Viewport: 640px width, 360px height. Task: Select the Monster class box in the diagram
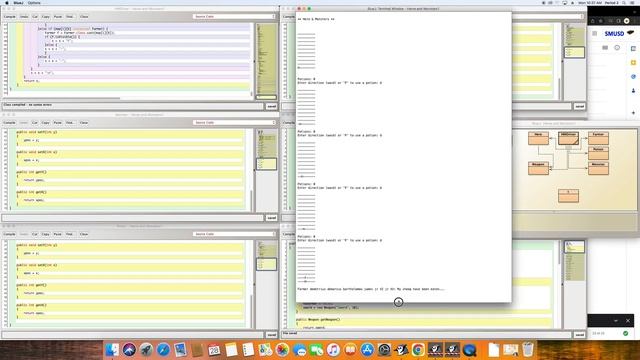click(x=598, y=168)
